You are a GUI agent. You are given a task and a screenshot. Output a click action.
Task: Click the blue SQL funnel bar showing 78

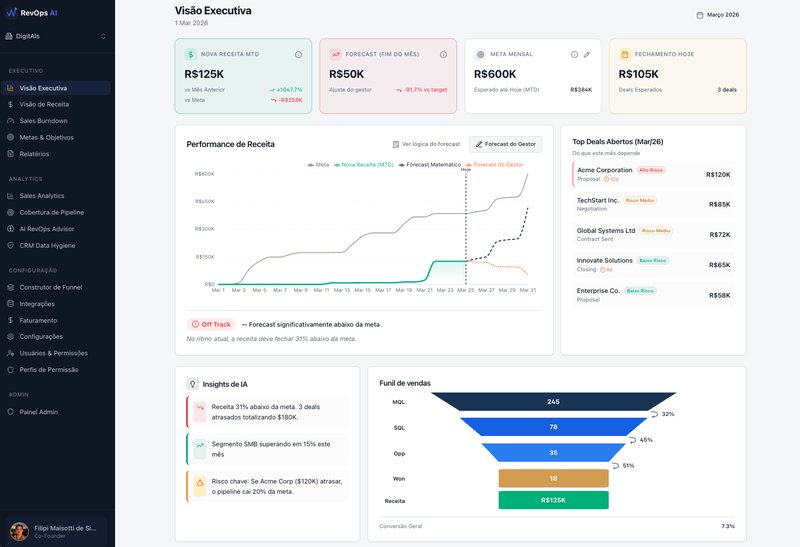click(x=553, y=427)
